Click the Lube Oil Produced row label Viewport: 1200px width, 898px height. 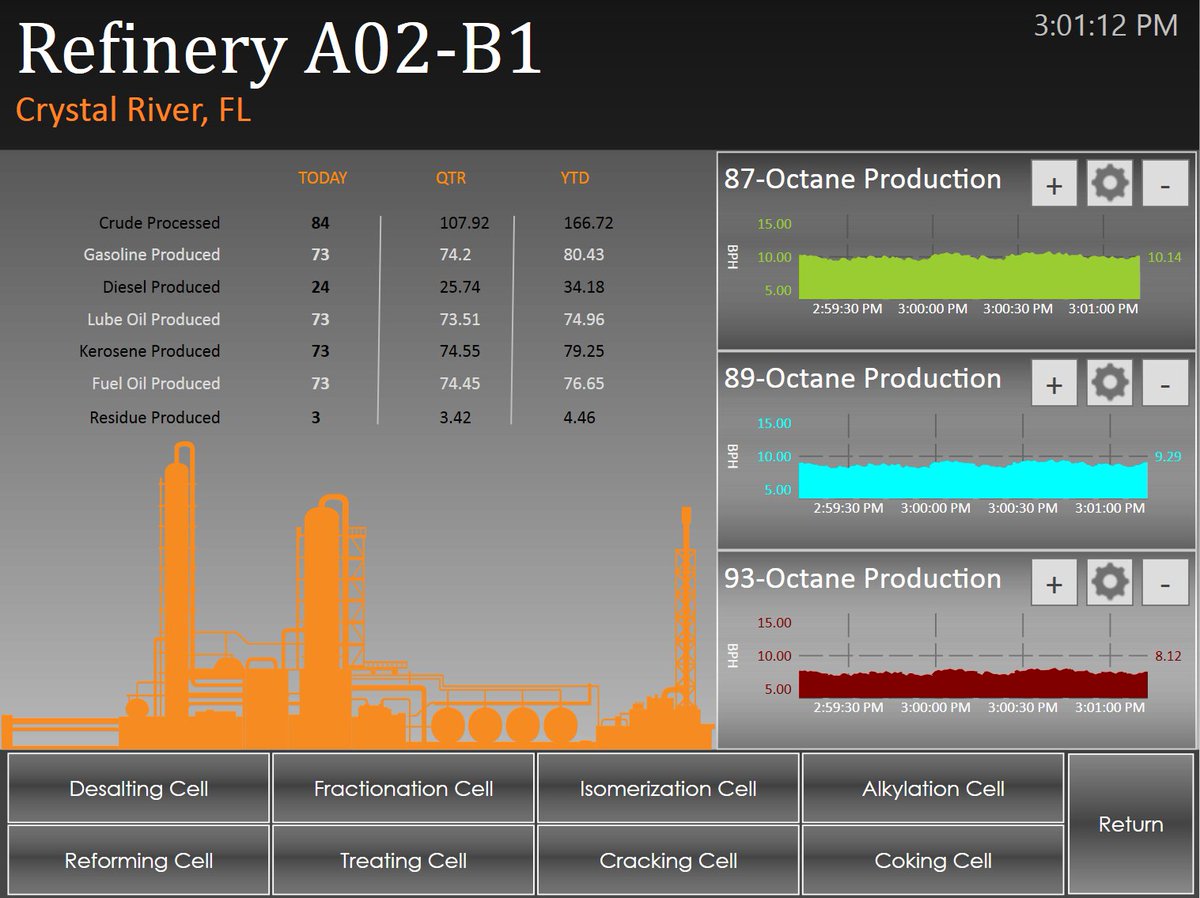[153, 319]
